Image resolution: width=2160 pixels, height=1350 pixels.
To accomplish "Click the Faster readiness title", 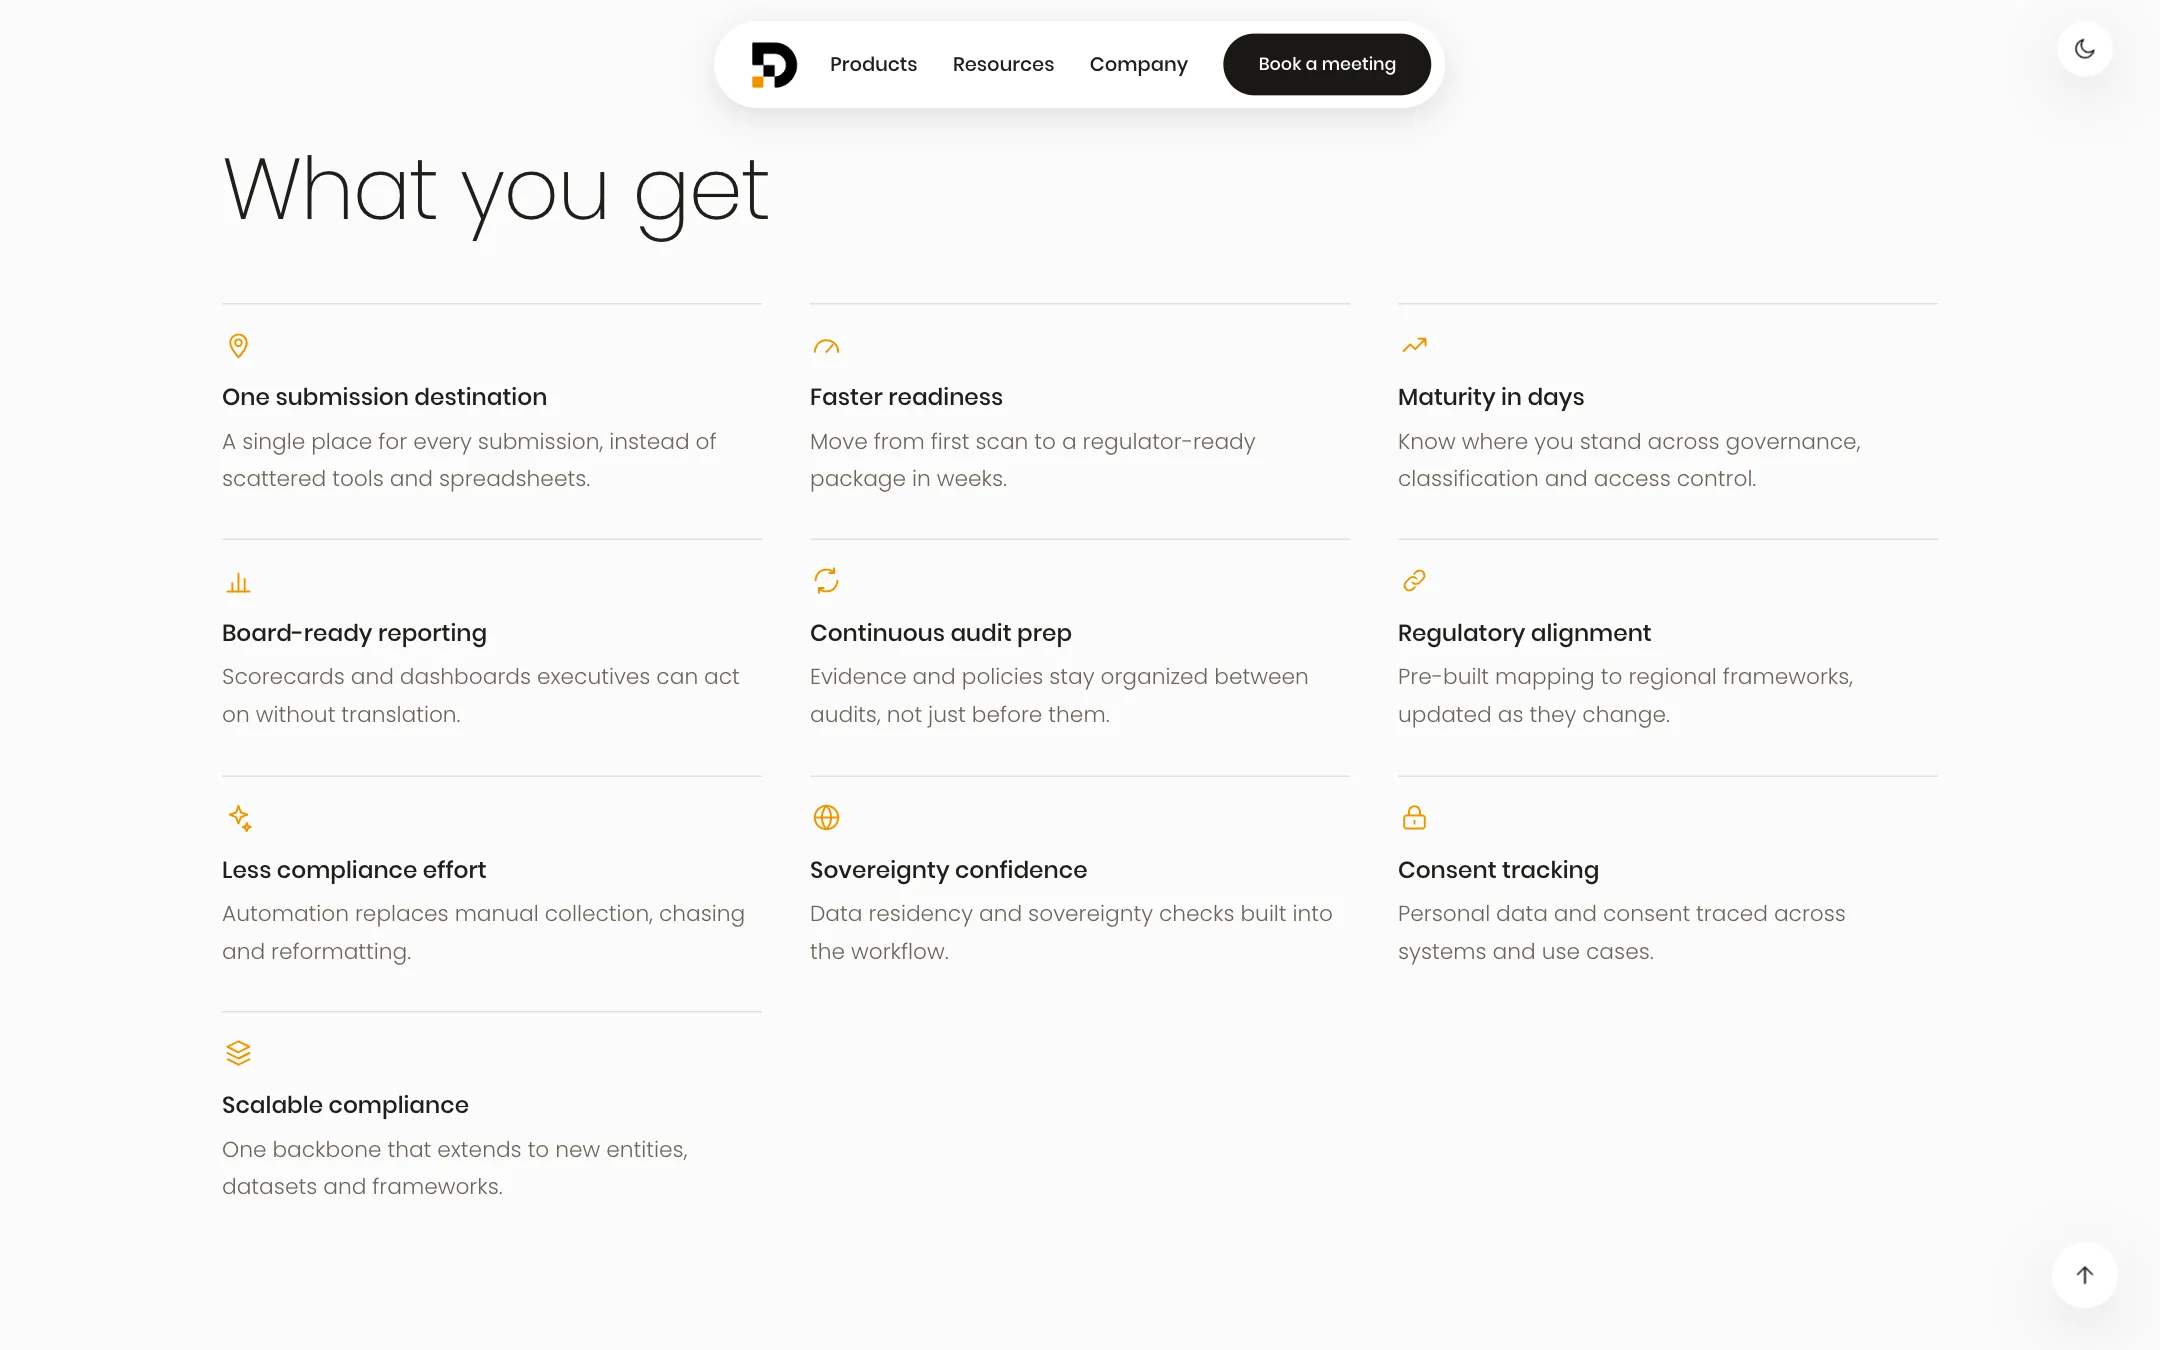I will click(x=906, y=397).
